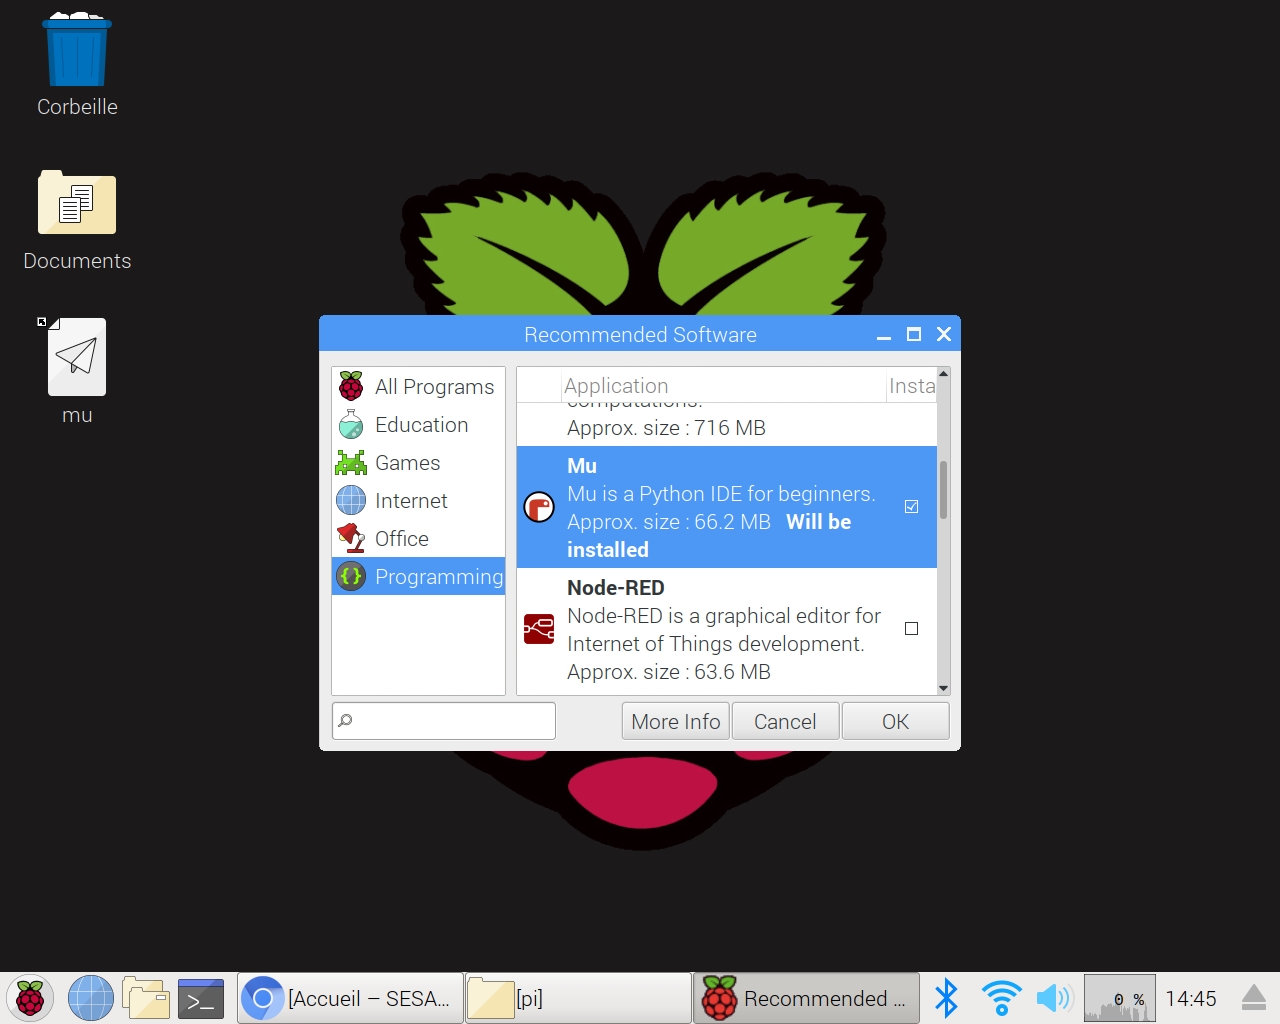Click the Mu application icon in list
Viewport: 1280px width, 1024px height.
[x=539, y=507]
